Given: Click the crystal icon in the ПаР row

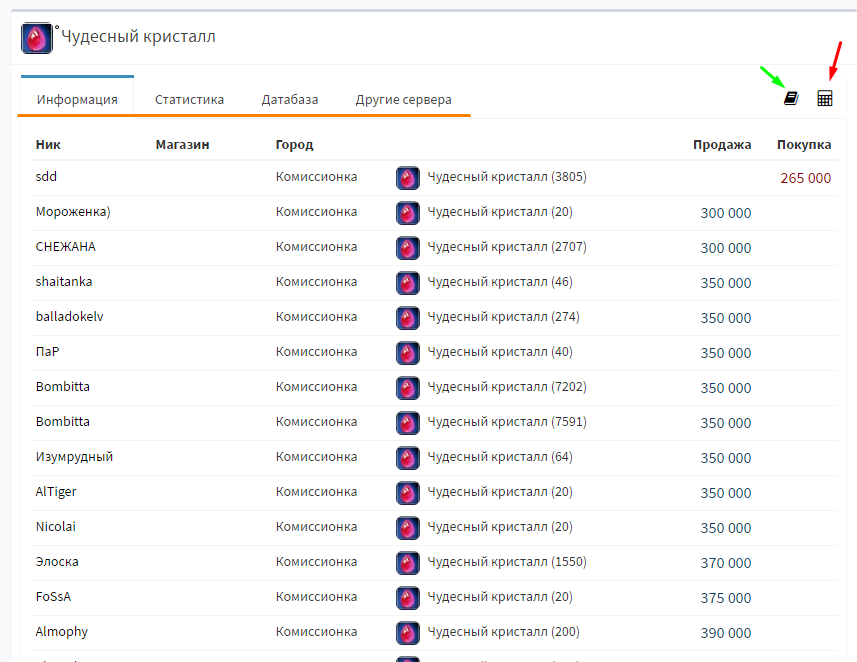Looking at the screenshot, I should [x=408, y=353].
